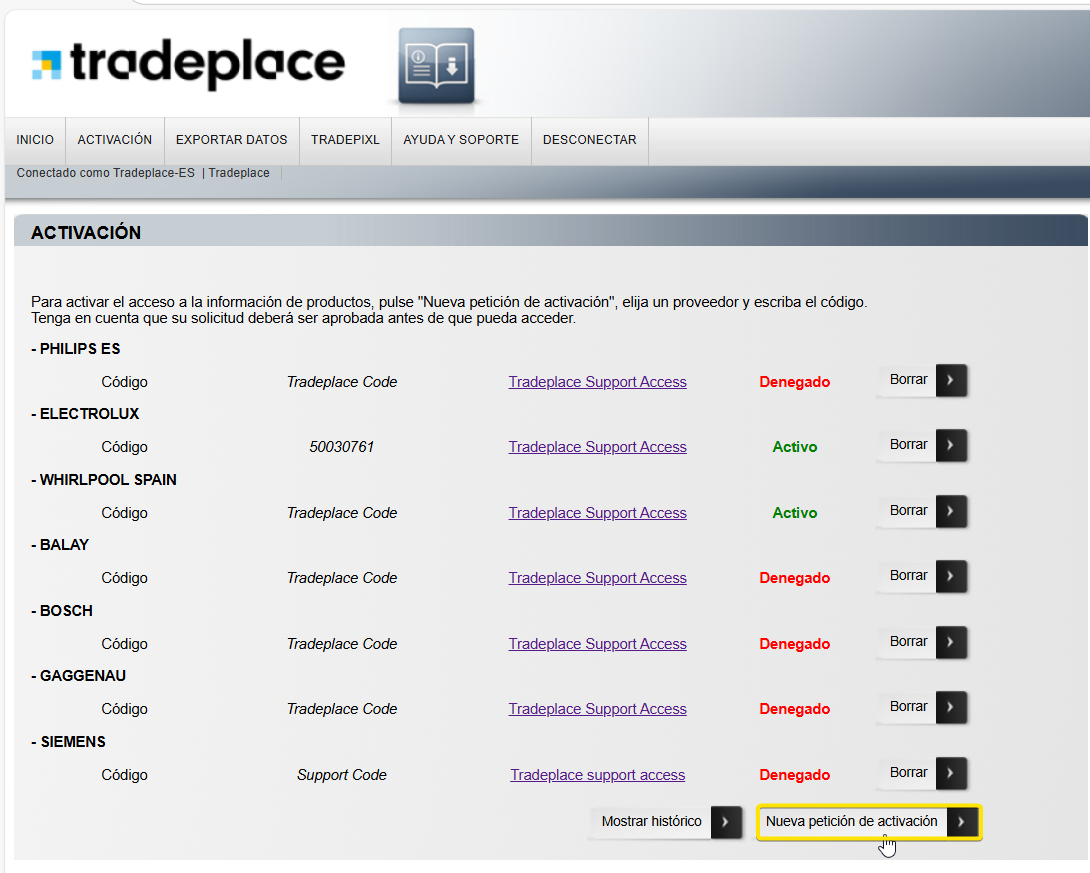
Task: Open BALAY Tradeplace Support Access link
Action: pos(597,578)
